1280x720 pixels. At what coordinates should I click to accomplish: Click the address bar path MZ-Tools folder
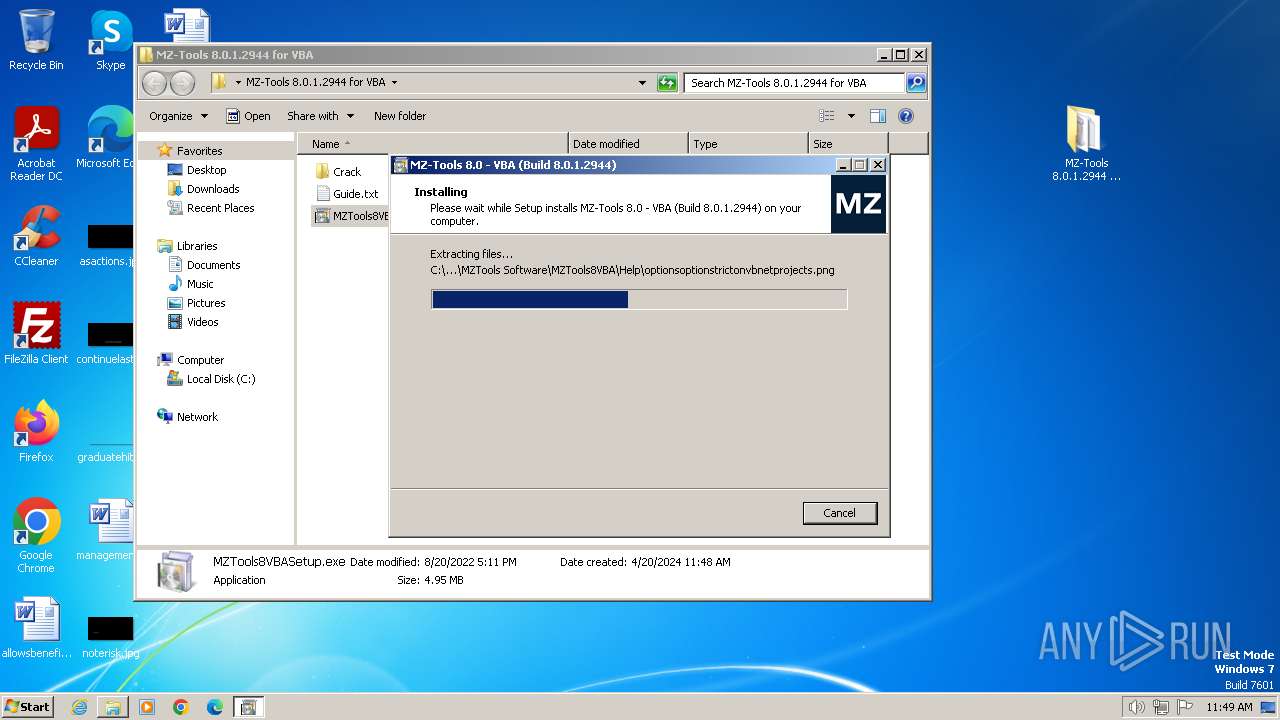(315, 82)
